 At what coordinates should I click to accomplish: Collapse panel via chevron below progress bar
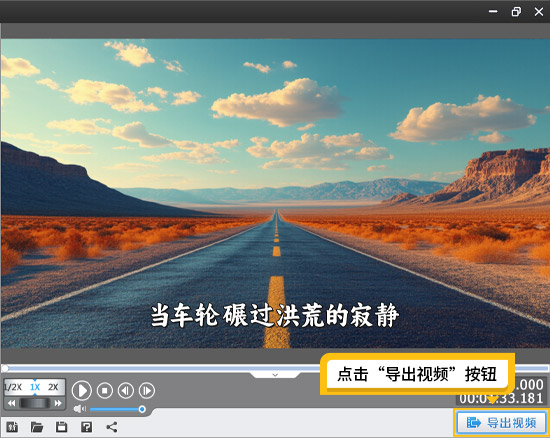coord(275,375)
